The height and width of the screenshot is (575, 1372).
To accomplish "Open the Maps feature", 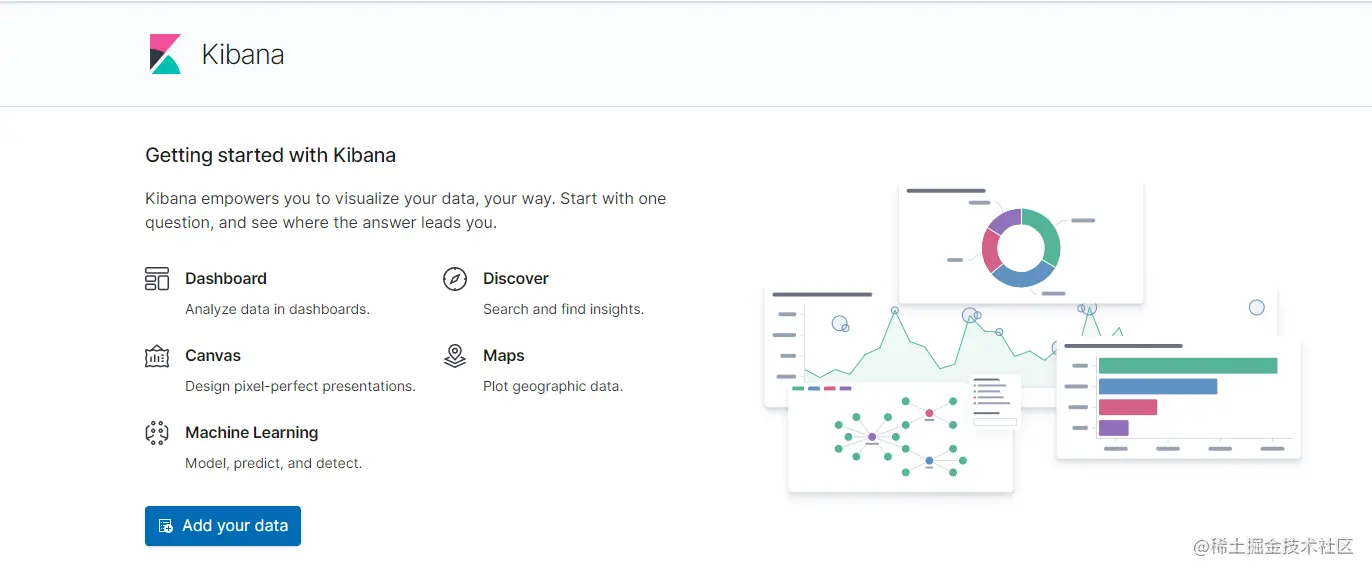I will [504, 356].
